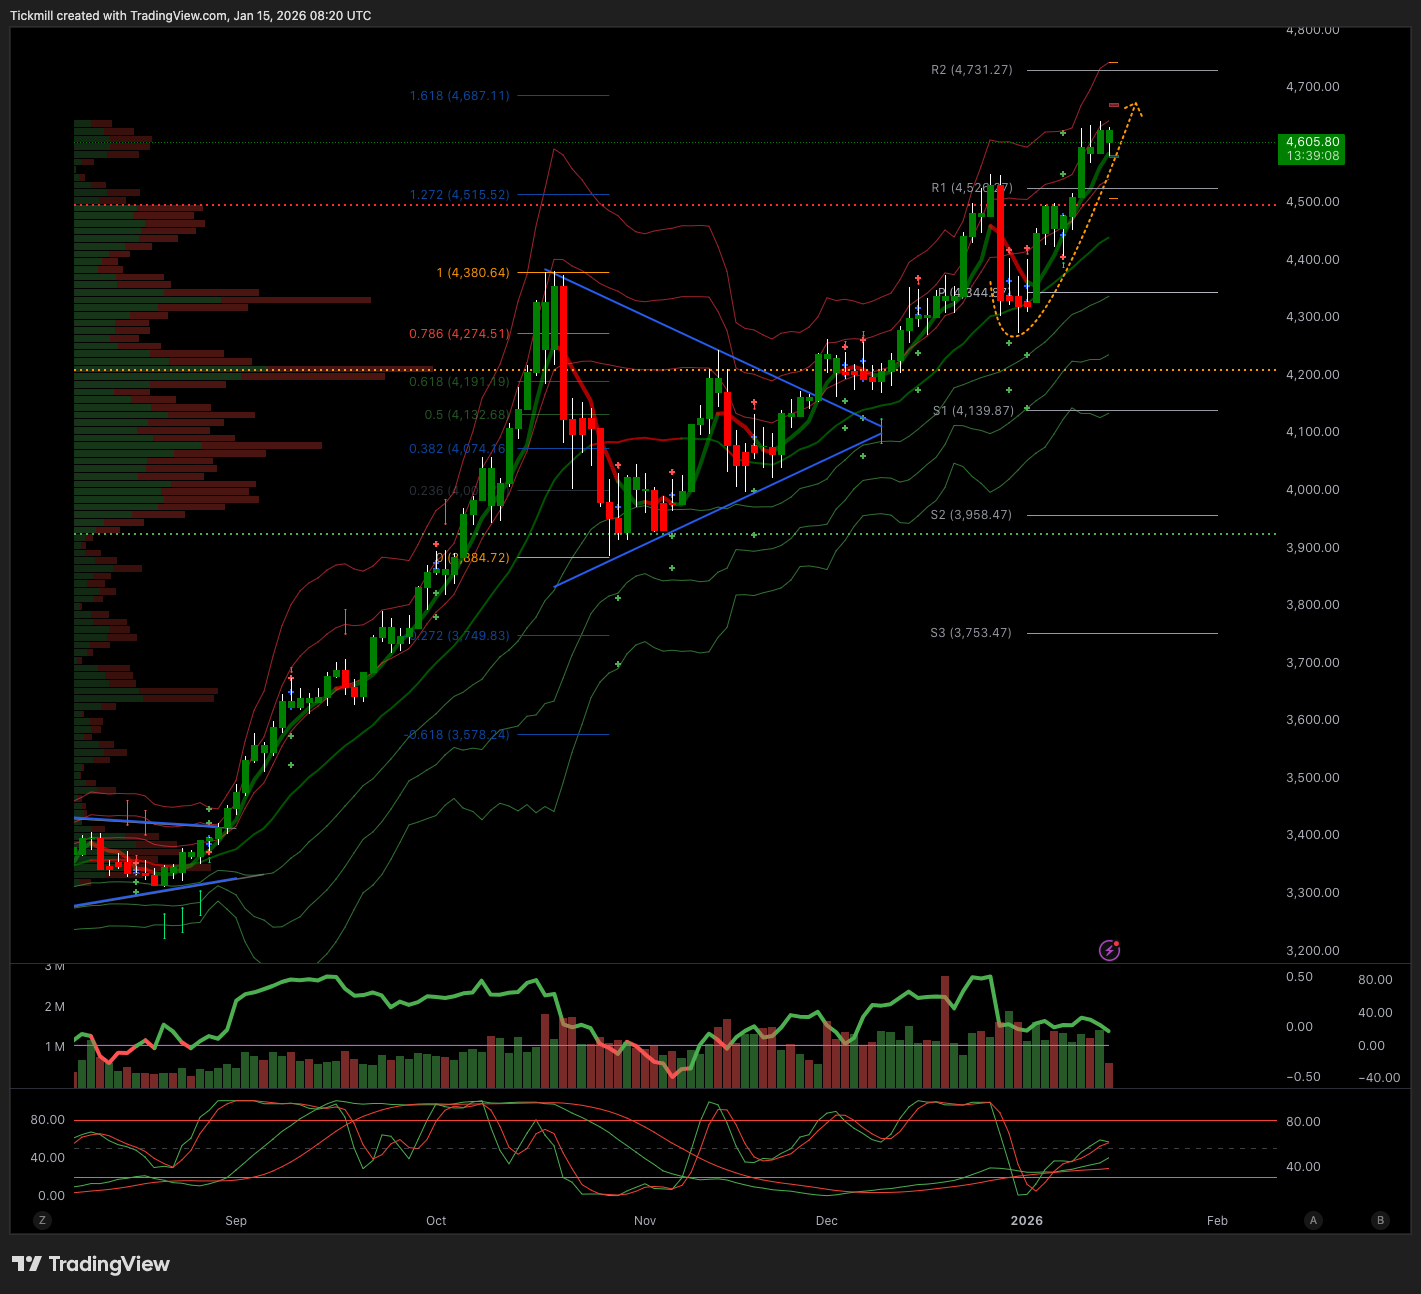
Task: Toggle the A auto-scale button
Action: click(1313, 1220)
